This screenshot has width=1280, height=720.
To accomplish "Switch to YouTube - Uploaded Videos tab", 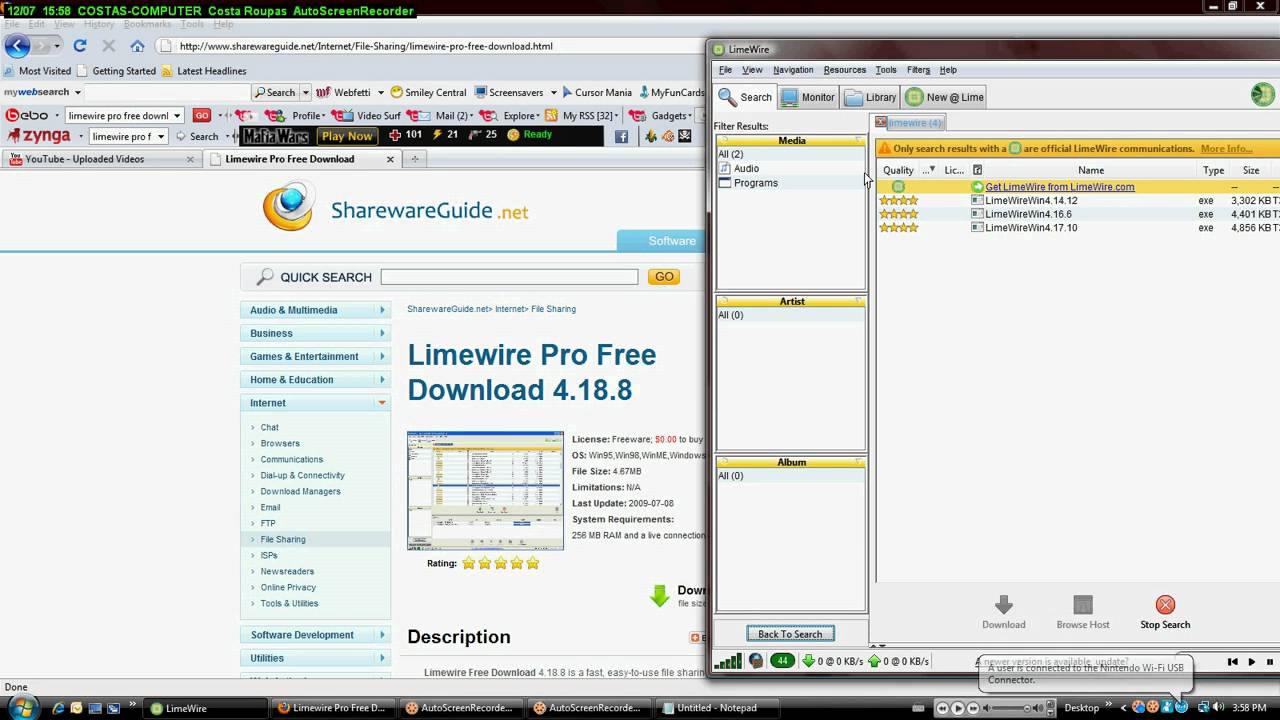I will (x=100, y=159).
